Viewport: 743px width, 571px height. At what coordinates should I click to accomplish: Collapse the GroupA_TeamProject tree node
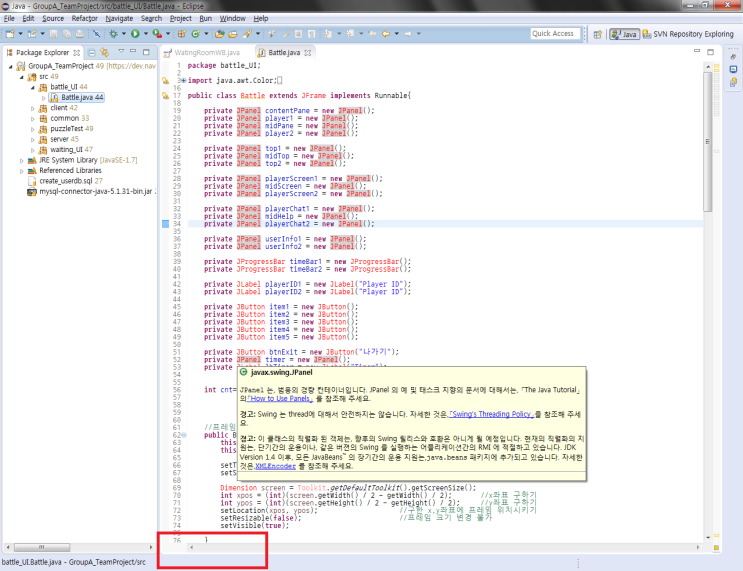click(x=10, y=66)
